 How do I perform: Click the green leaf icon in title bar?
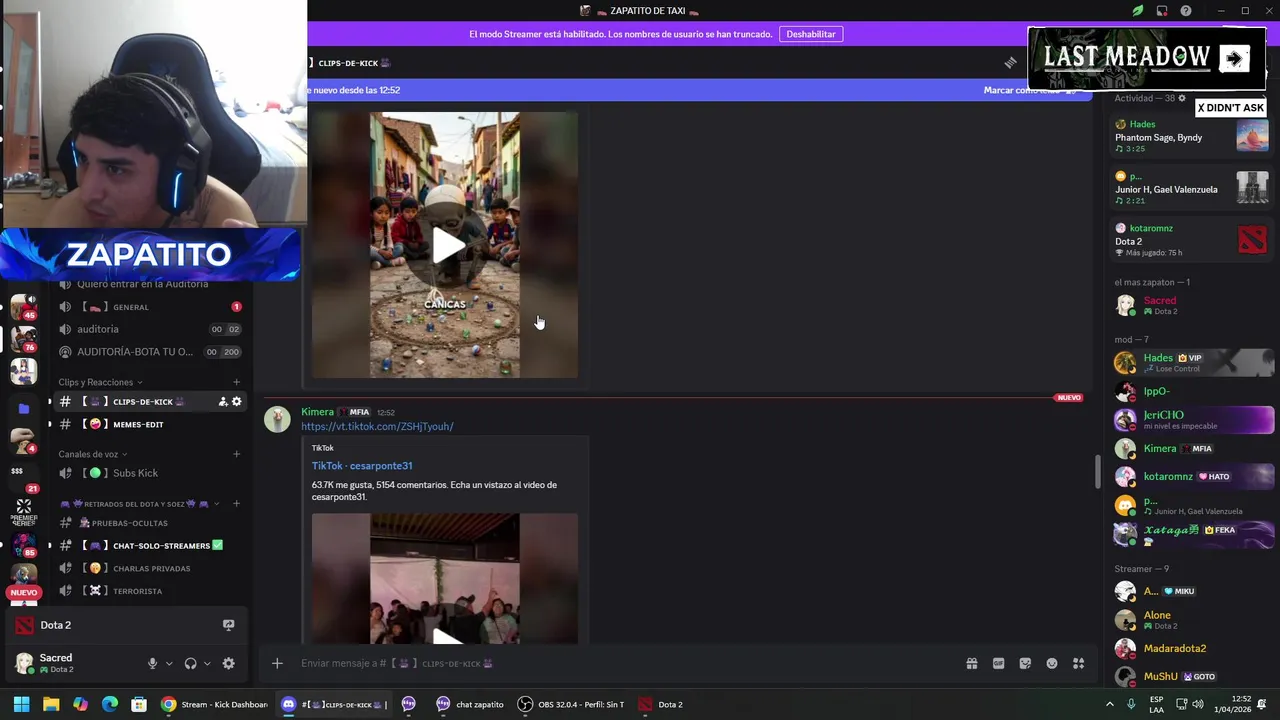[1138, 11]
